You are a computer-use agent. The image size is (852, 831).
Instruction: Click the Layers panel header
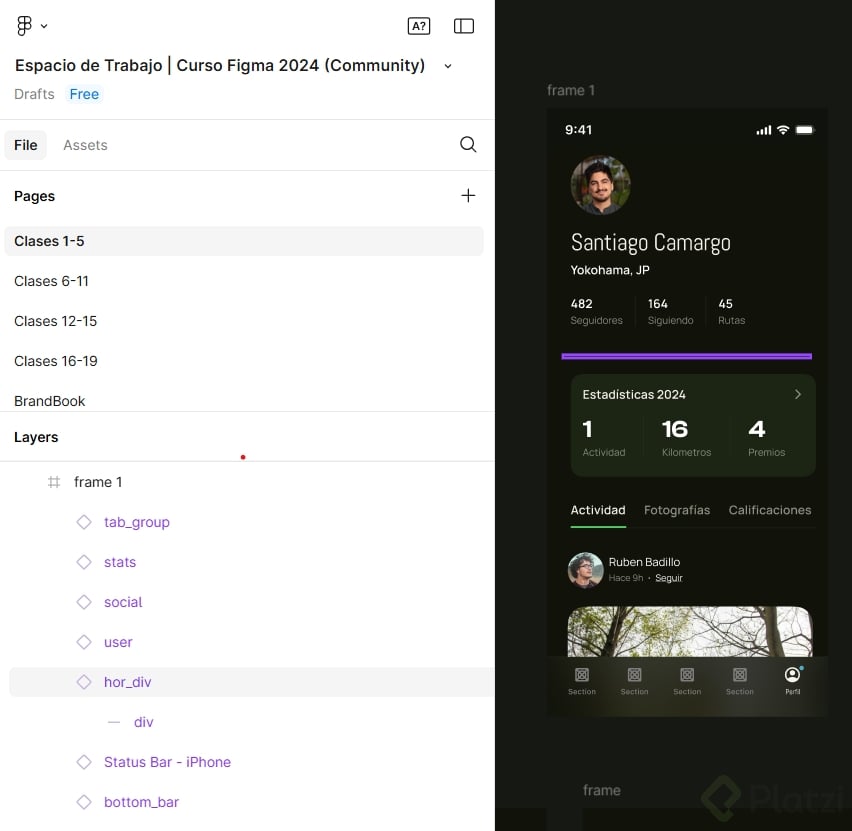(36, 437)
